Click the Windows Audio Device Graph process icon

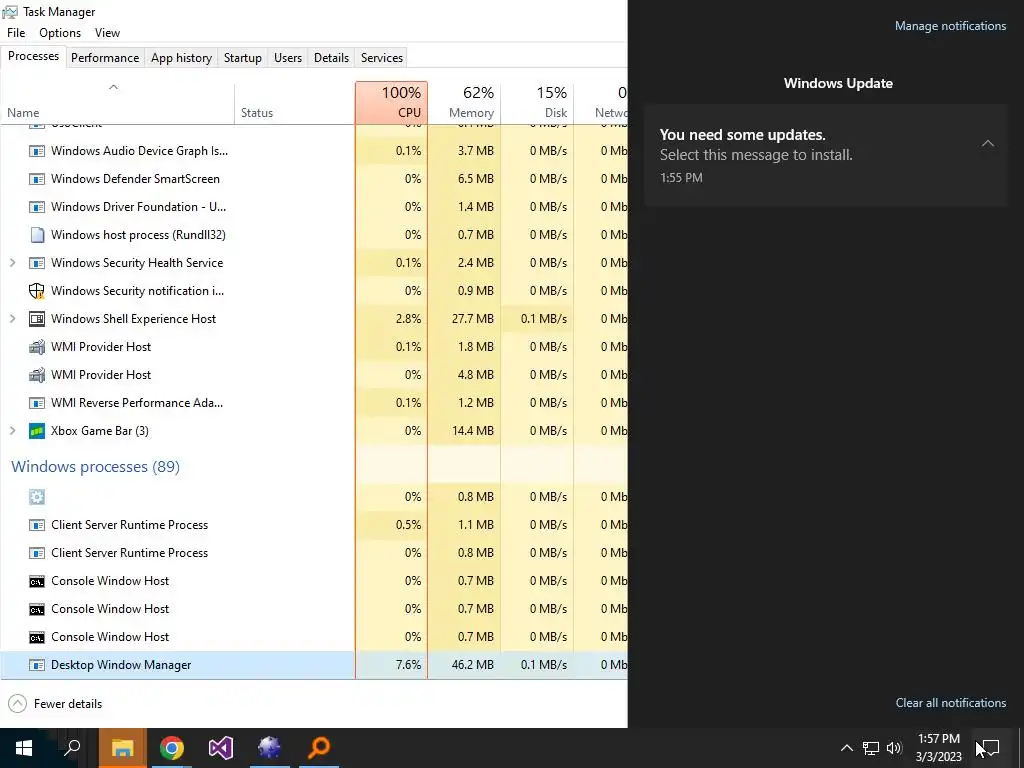coord(37,151)
